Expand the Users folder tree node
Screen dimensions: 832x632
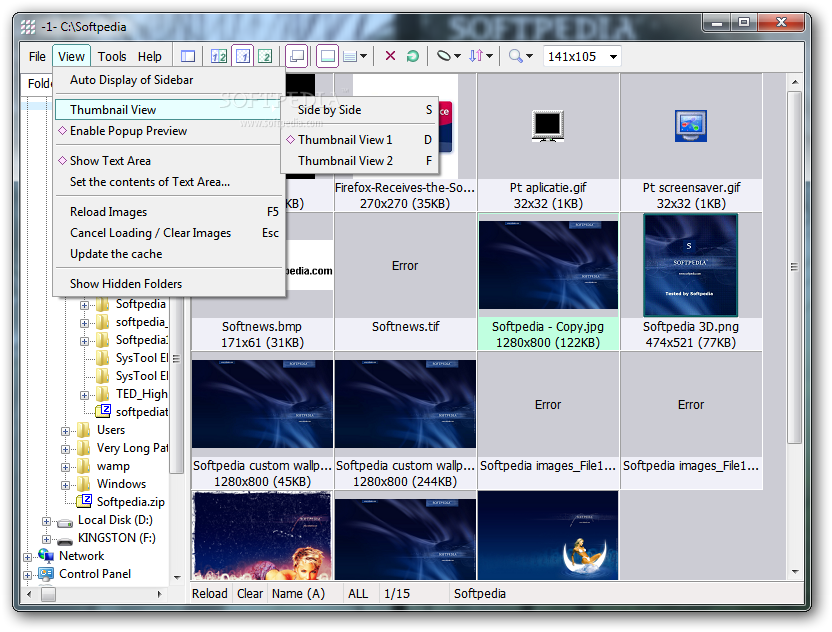(65, 431)
